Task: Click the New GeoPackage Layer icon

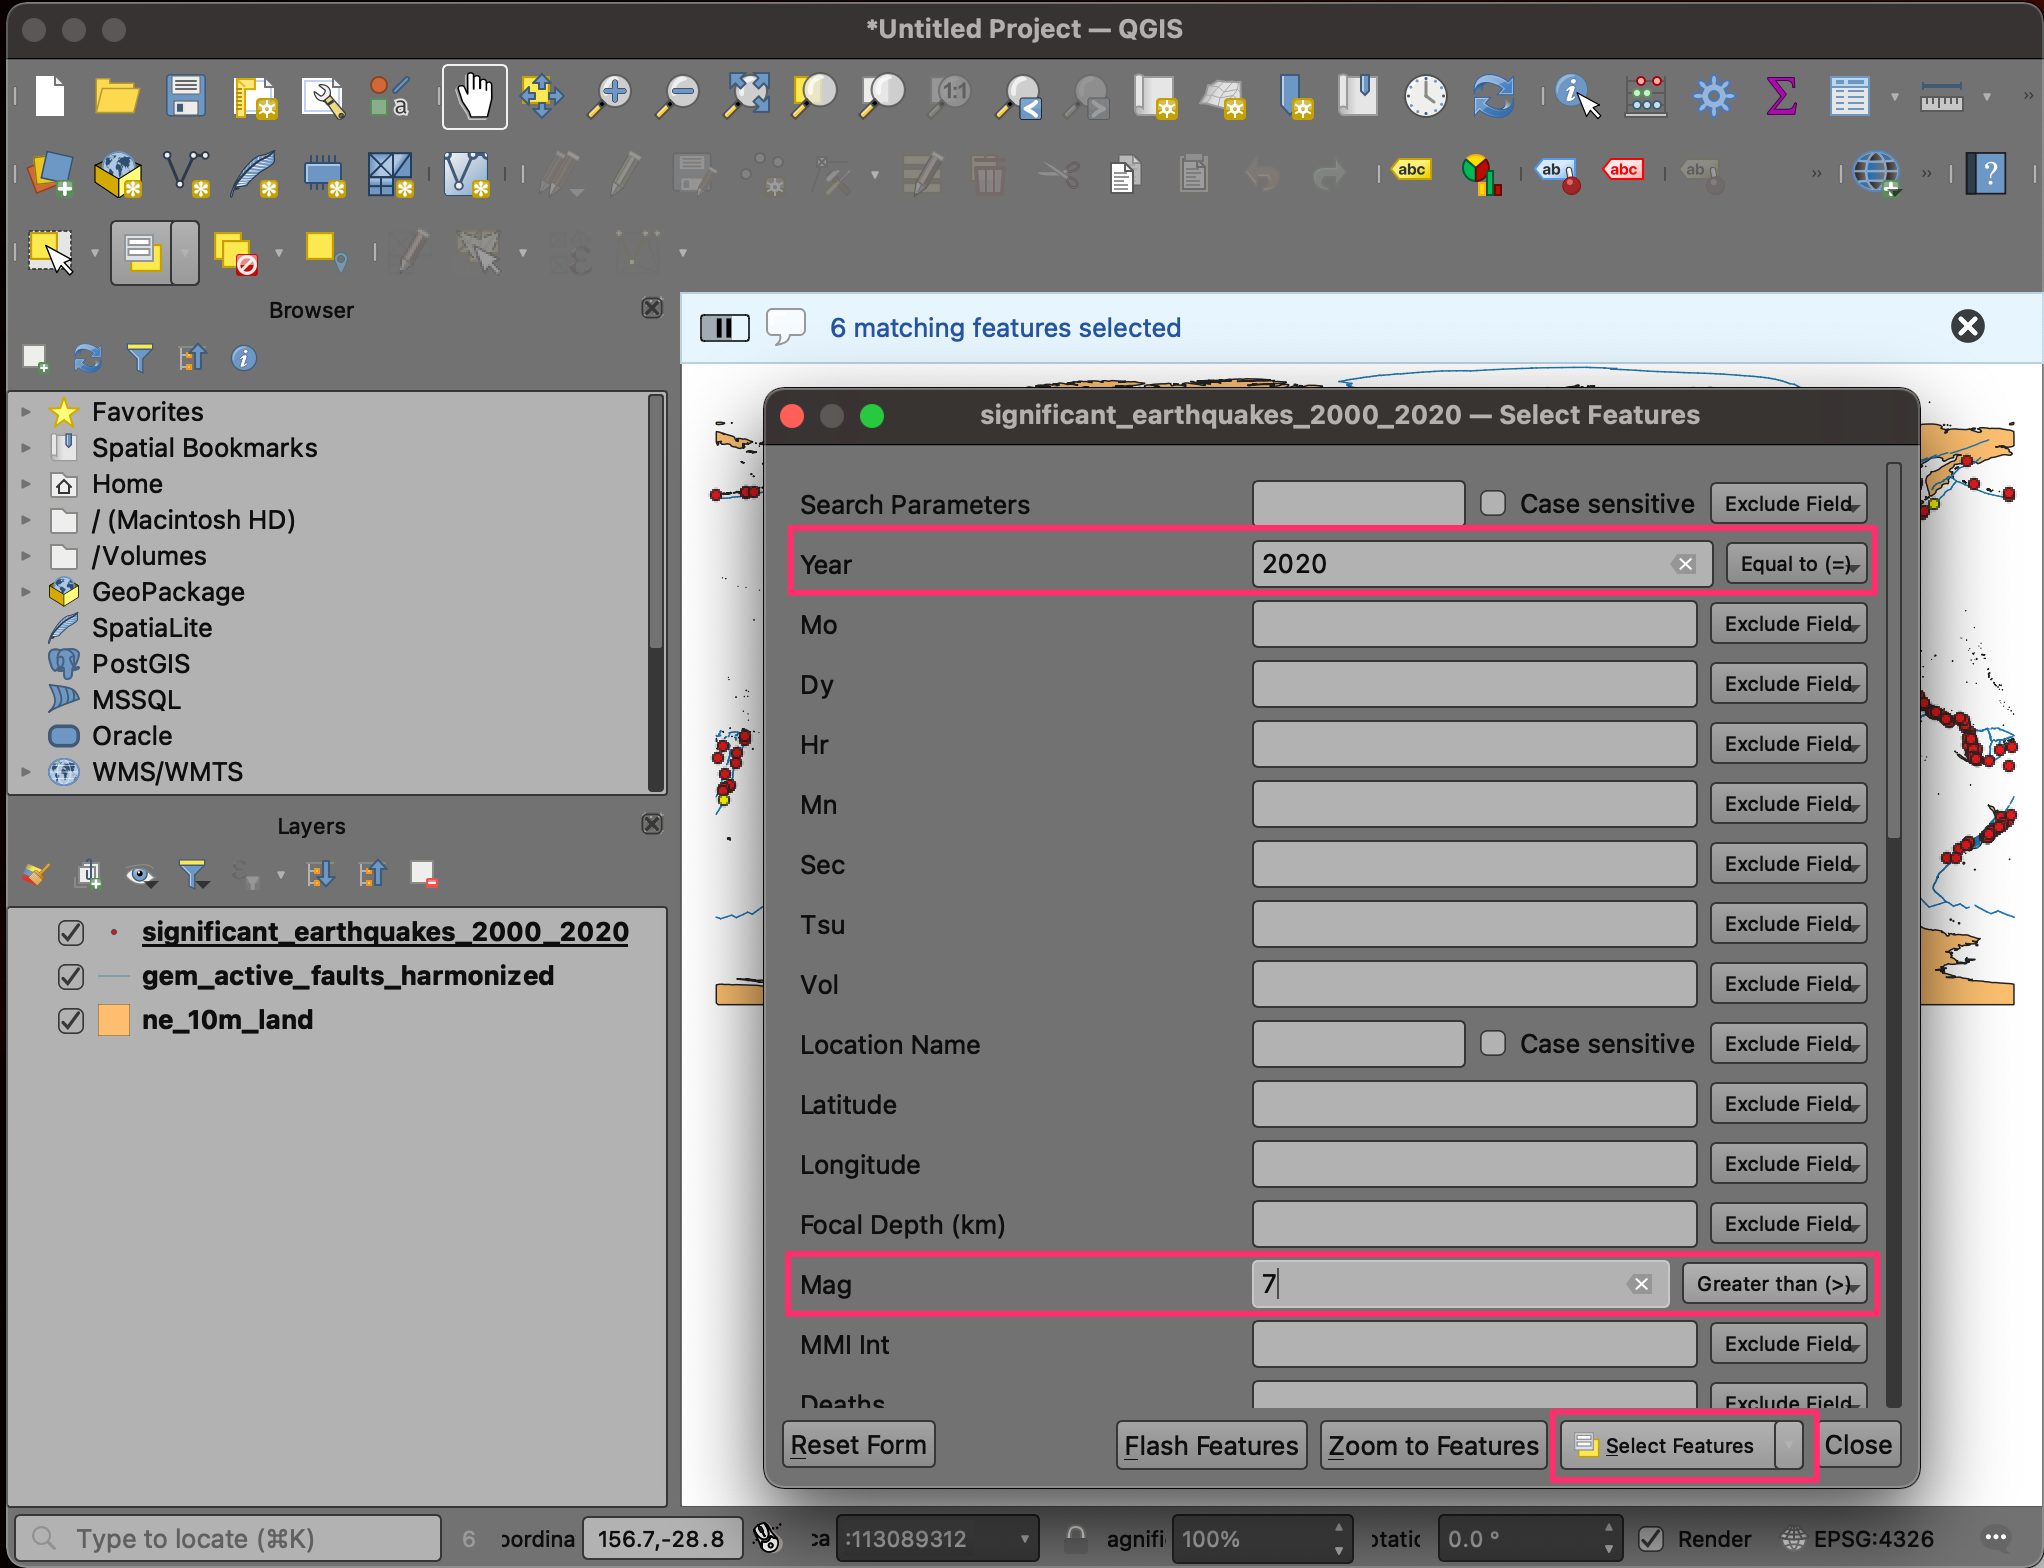Action: pyautogui.click(x=118, y=174)
